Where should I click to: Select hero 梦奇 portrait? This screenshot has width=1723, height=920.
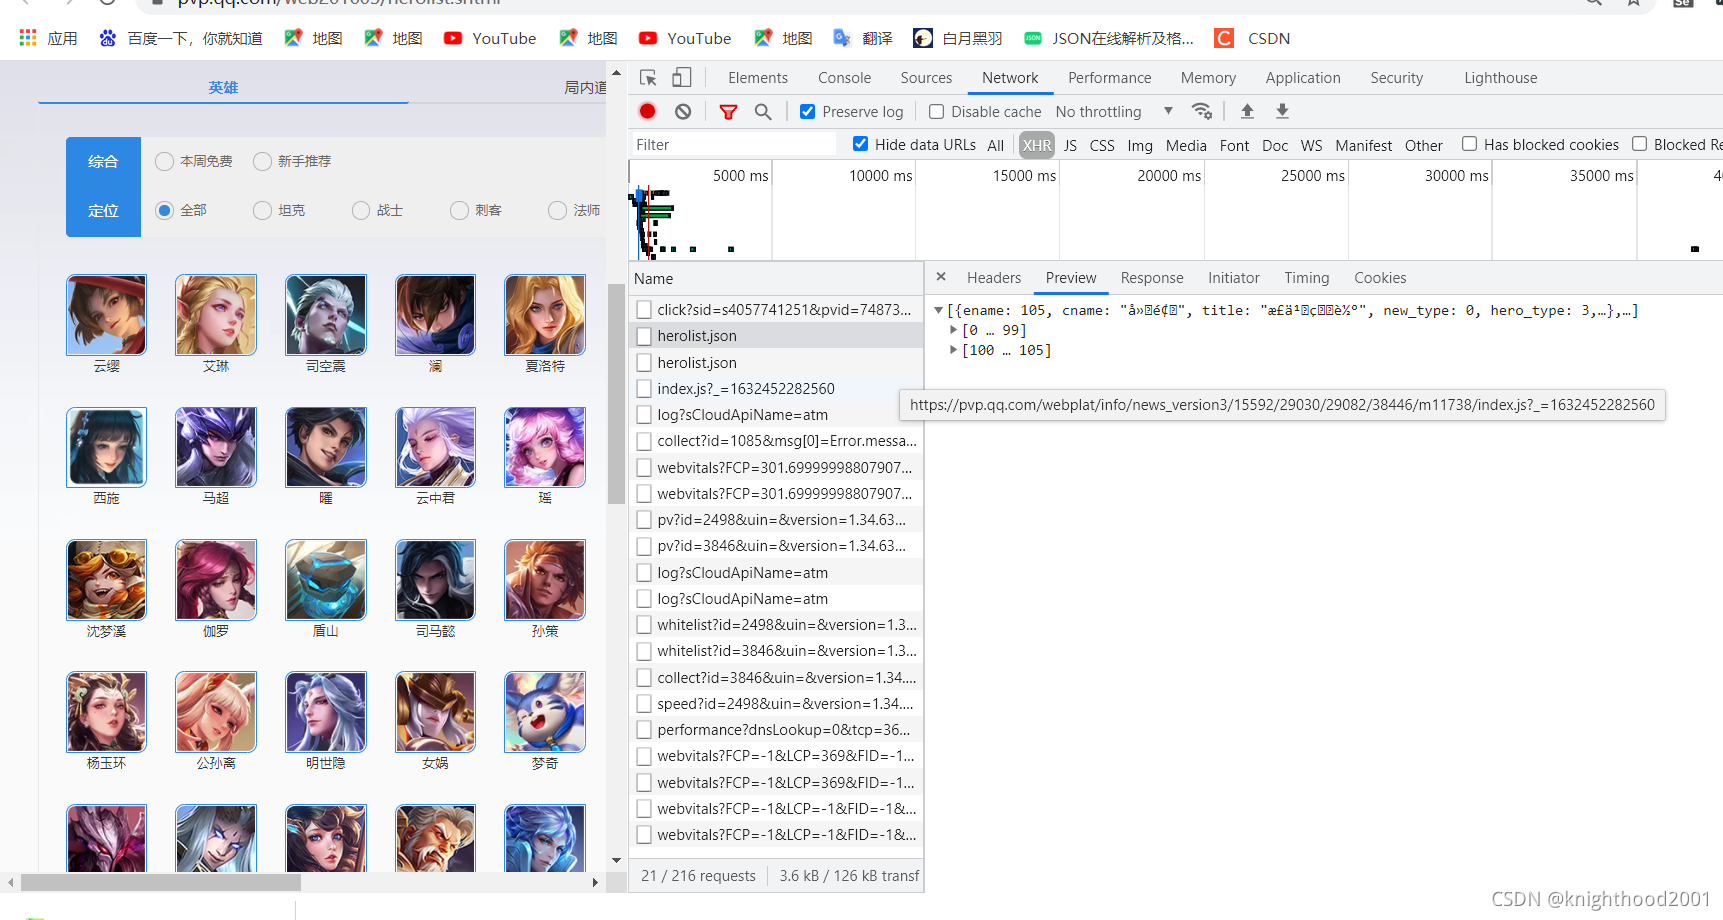[545, 712]
